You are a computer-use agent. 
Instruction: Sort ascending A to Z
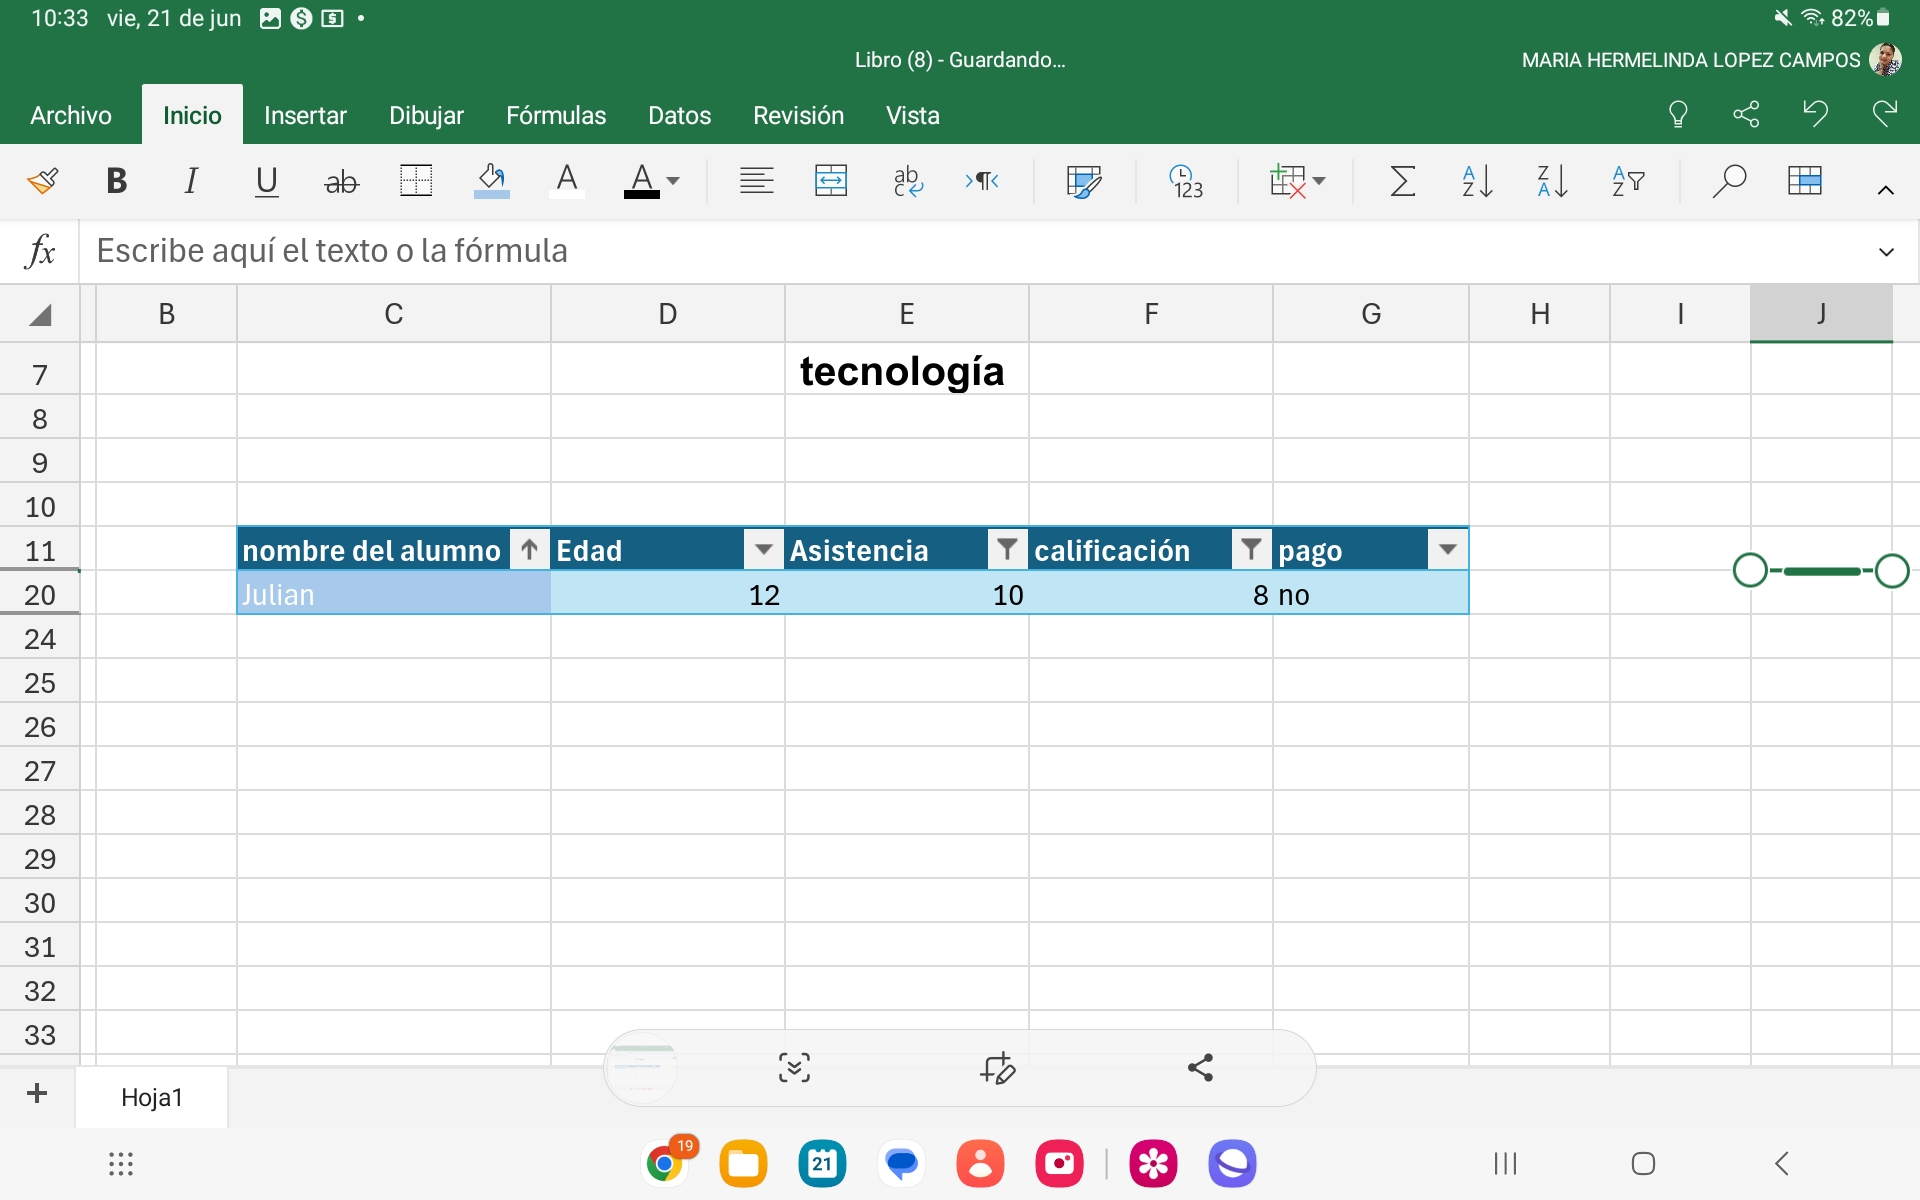pos(1477,181)
